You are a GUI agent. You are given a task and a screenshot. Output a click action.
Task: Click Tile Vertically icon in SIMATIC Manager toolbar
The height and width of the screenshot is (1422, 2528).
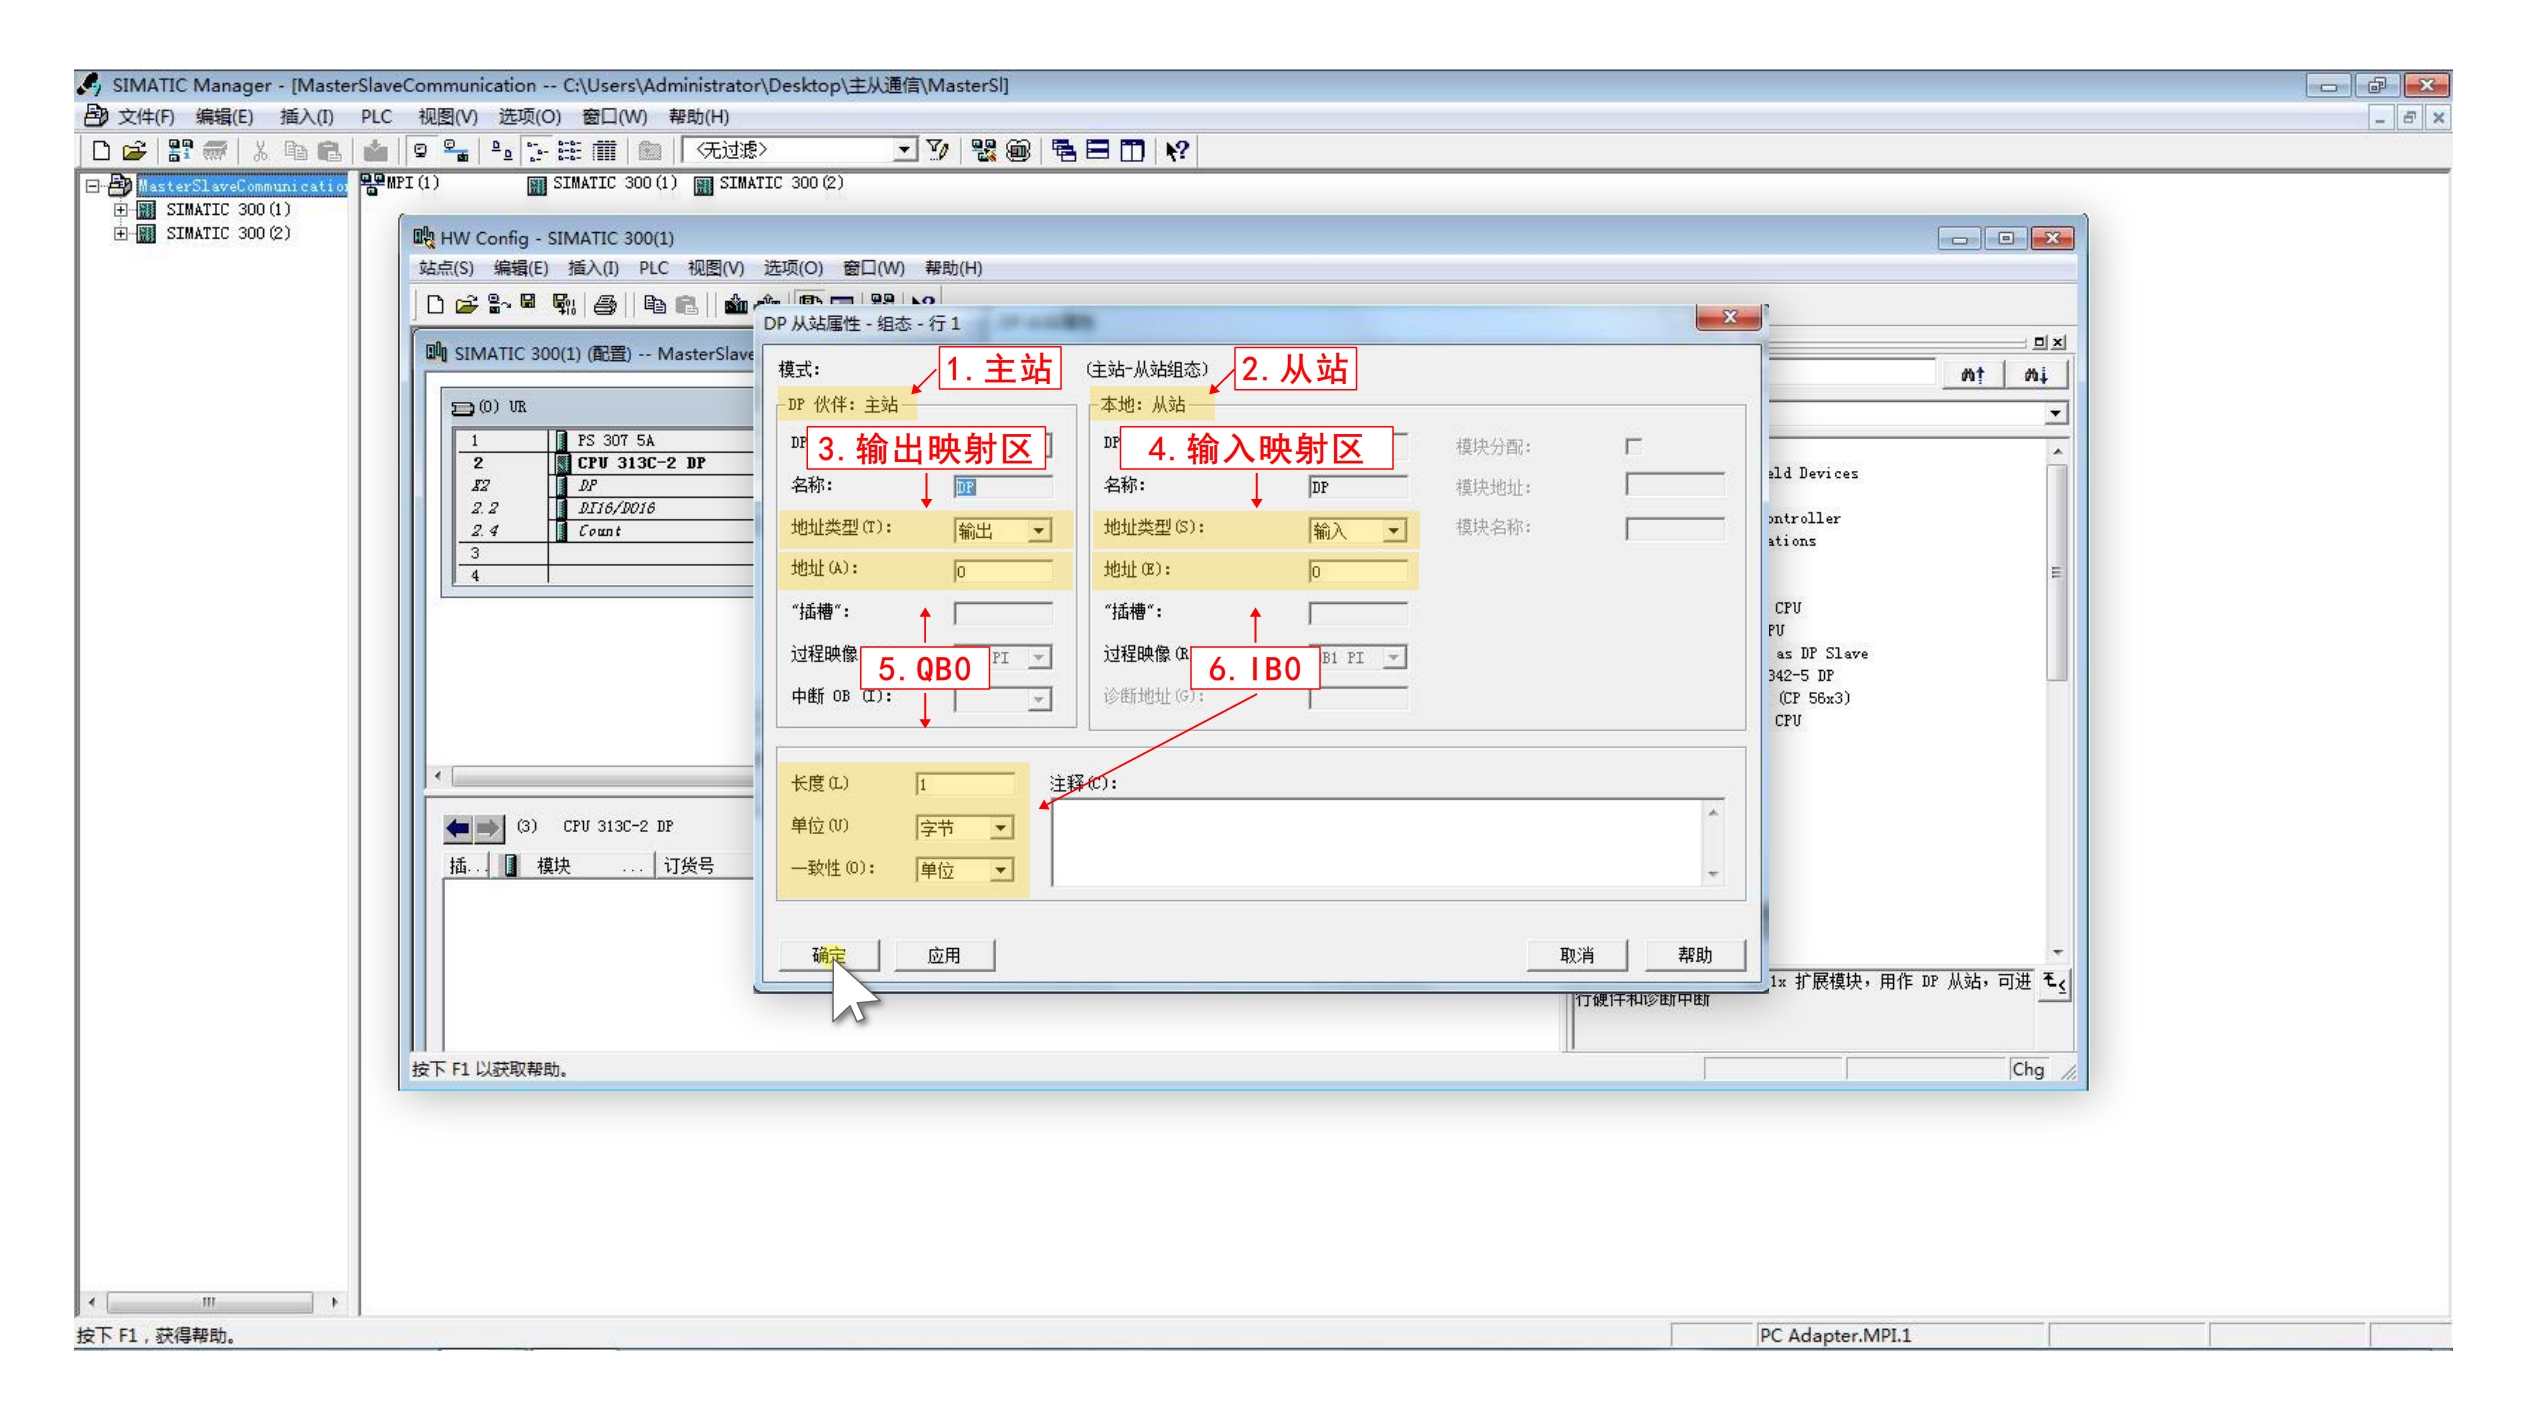[1132, 151]
